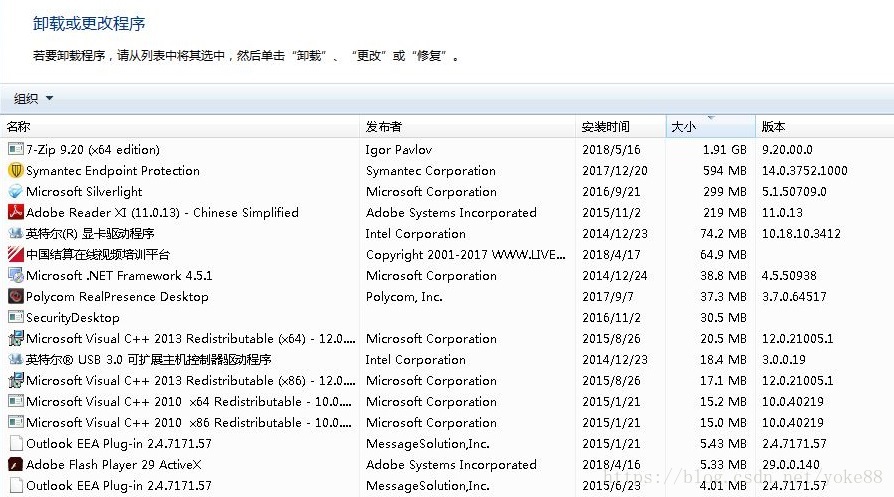Select Adobe Reader XI (11.0.13) Chinese Simplified
The height and width of the screenshot is (497, 894).
pos(162,212)
